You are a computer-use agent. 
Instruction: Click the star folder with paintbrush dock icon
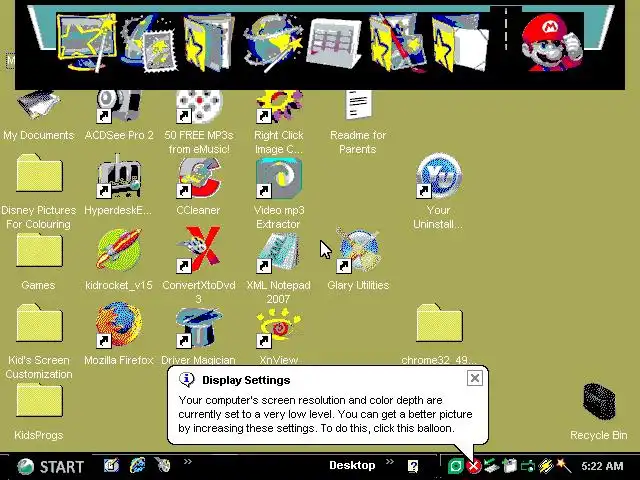(397, 42)
